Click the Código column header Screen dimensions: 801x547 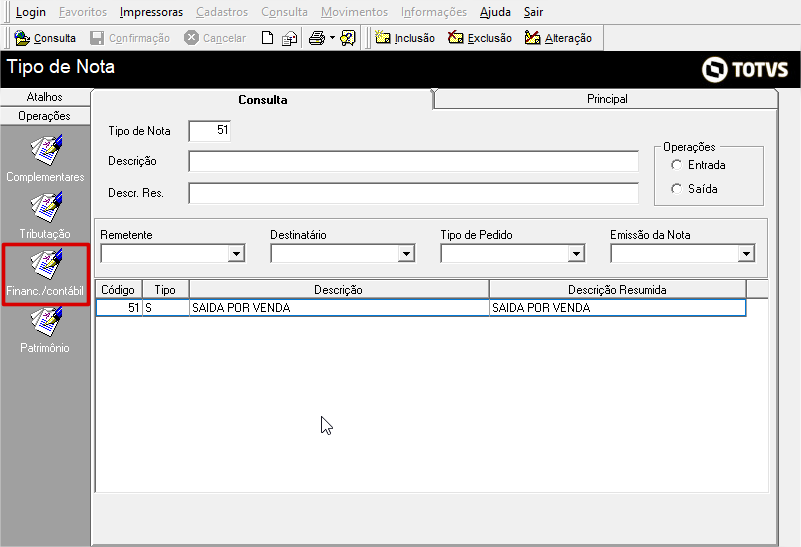tap(118, 290)
